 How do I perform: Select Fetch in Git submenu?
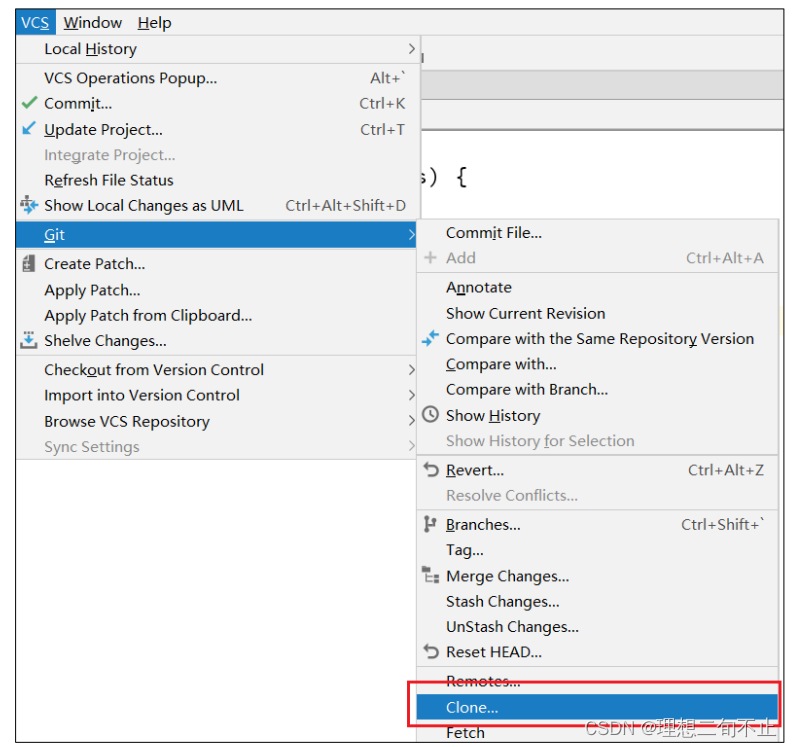click(x=597, y=731)
